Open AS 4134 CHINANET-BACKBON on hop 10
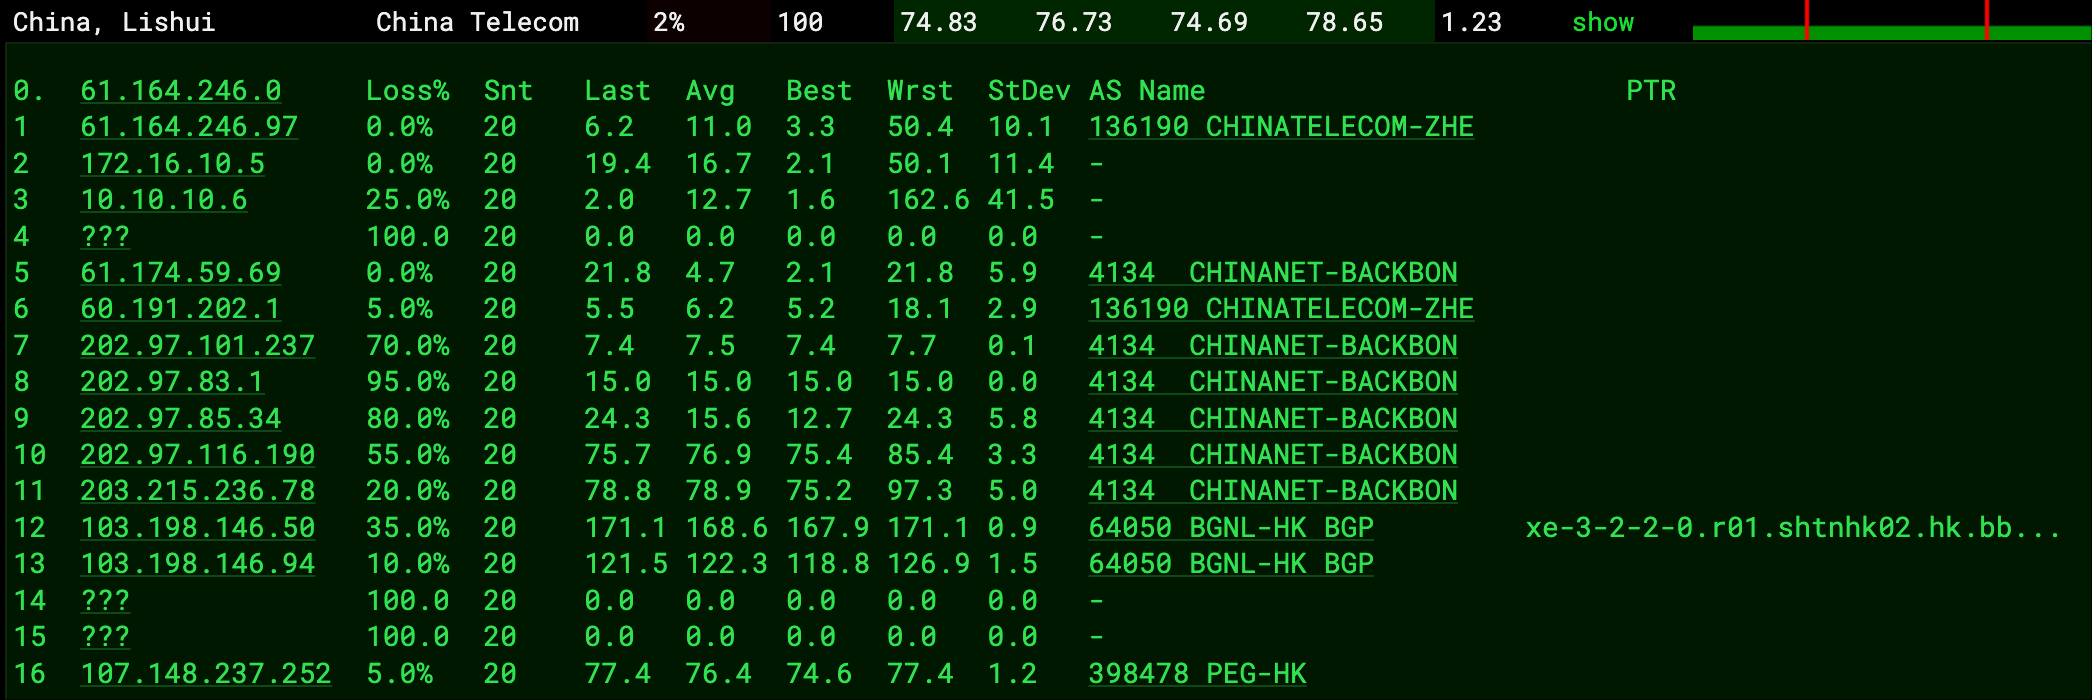The width and height of the screenshot is (2092, 700). [x=1273, y=455]
